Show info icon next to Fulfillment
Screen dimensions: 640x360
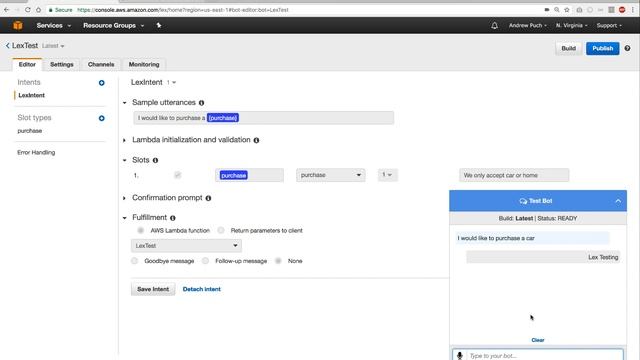click(173, 218)
